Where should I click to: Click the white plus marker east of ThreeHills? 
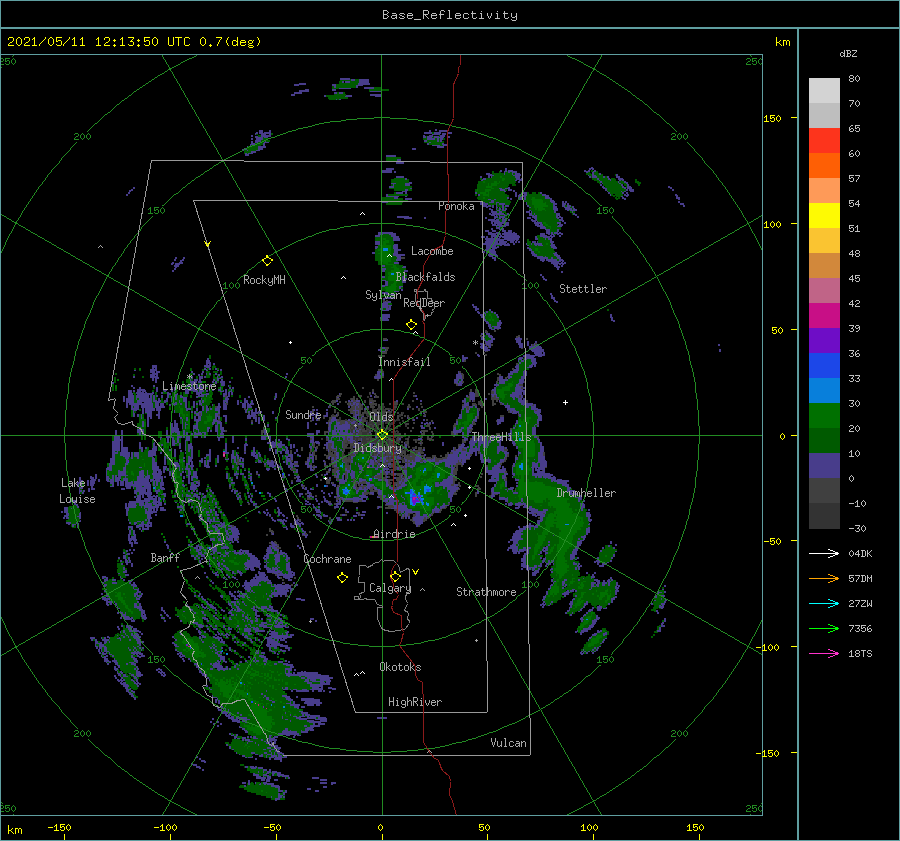coord(565,402)
